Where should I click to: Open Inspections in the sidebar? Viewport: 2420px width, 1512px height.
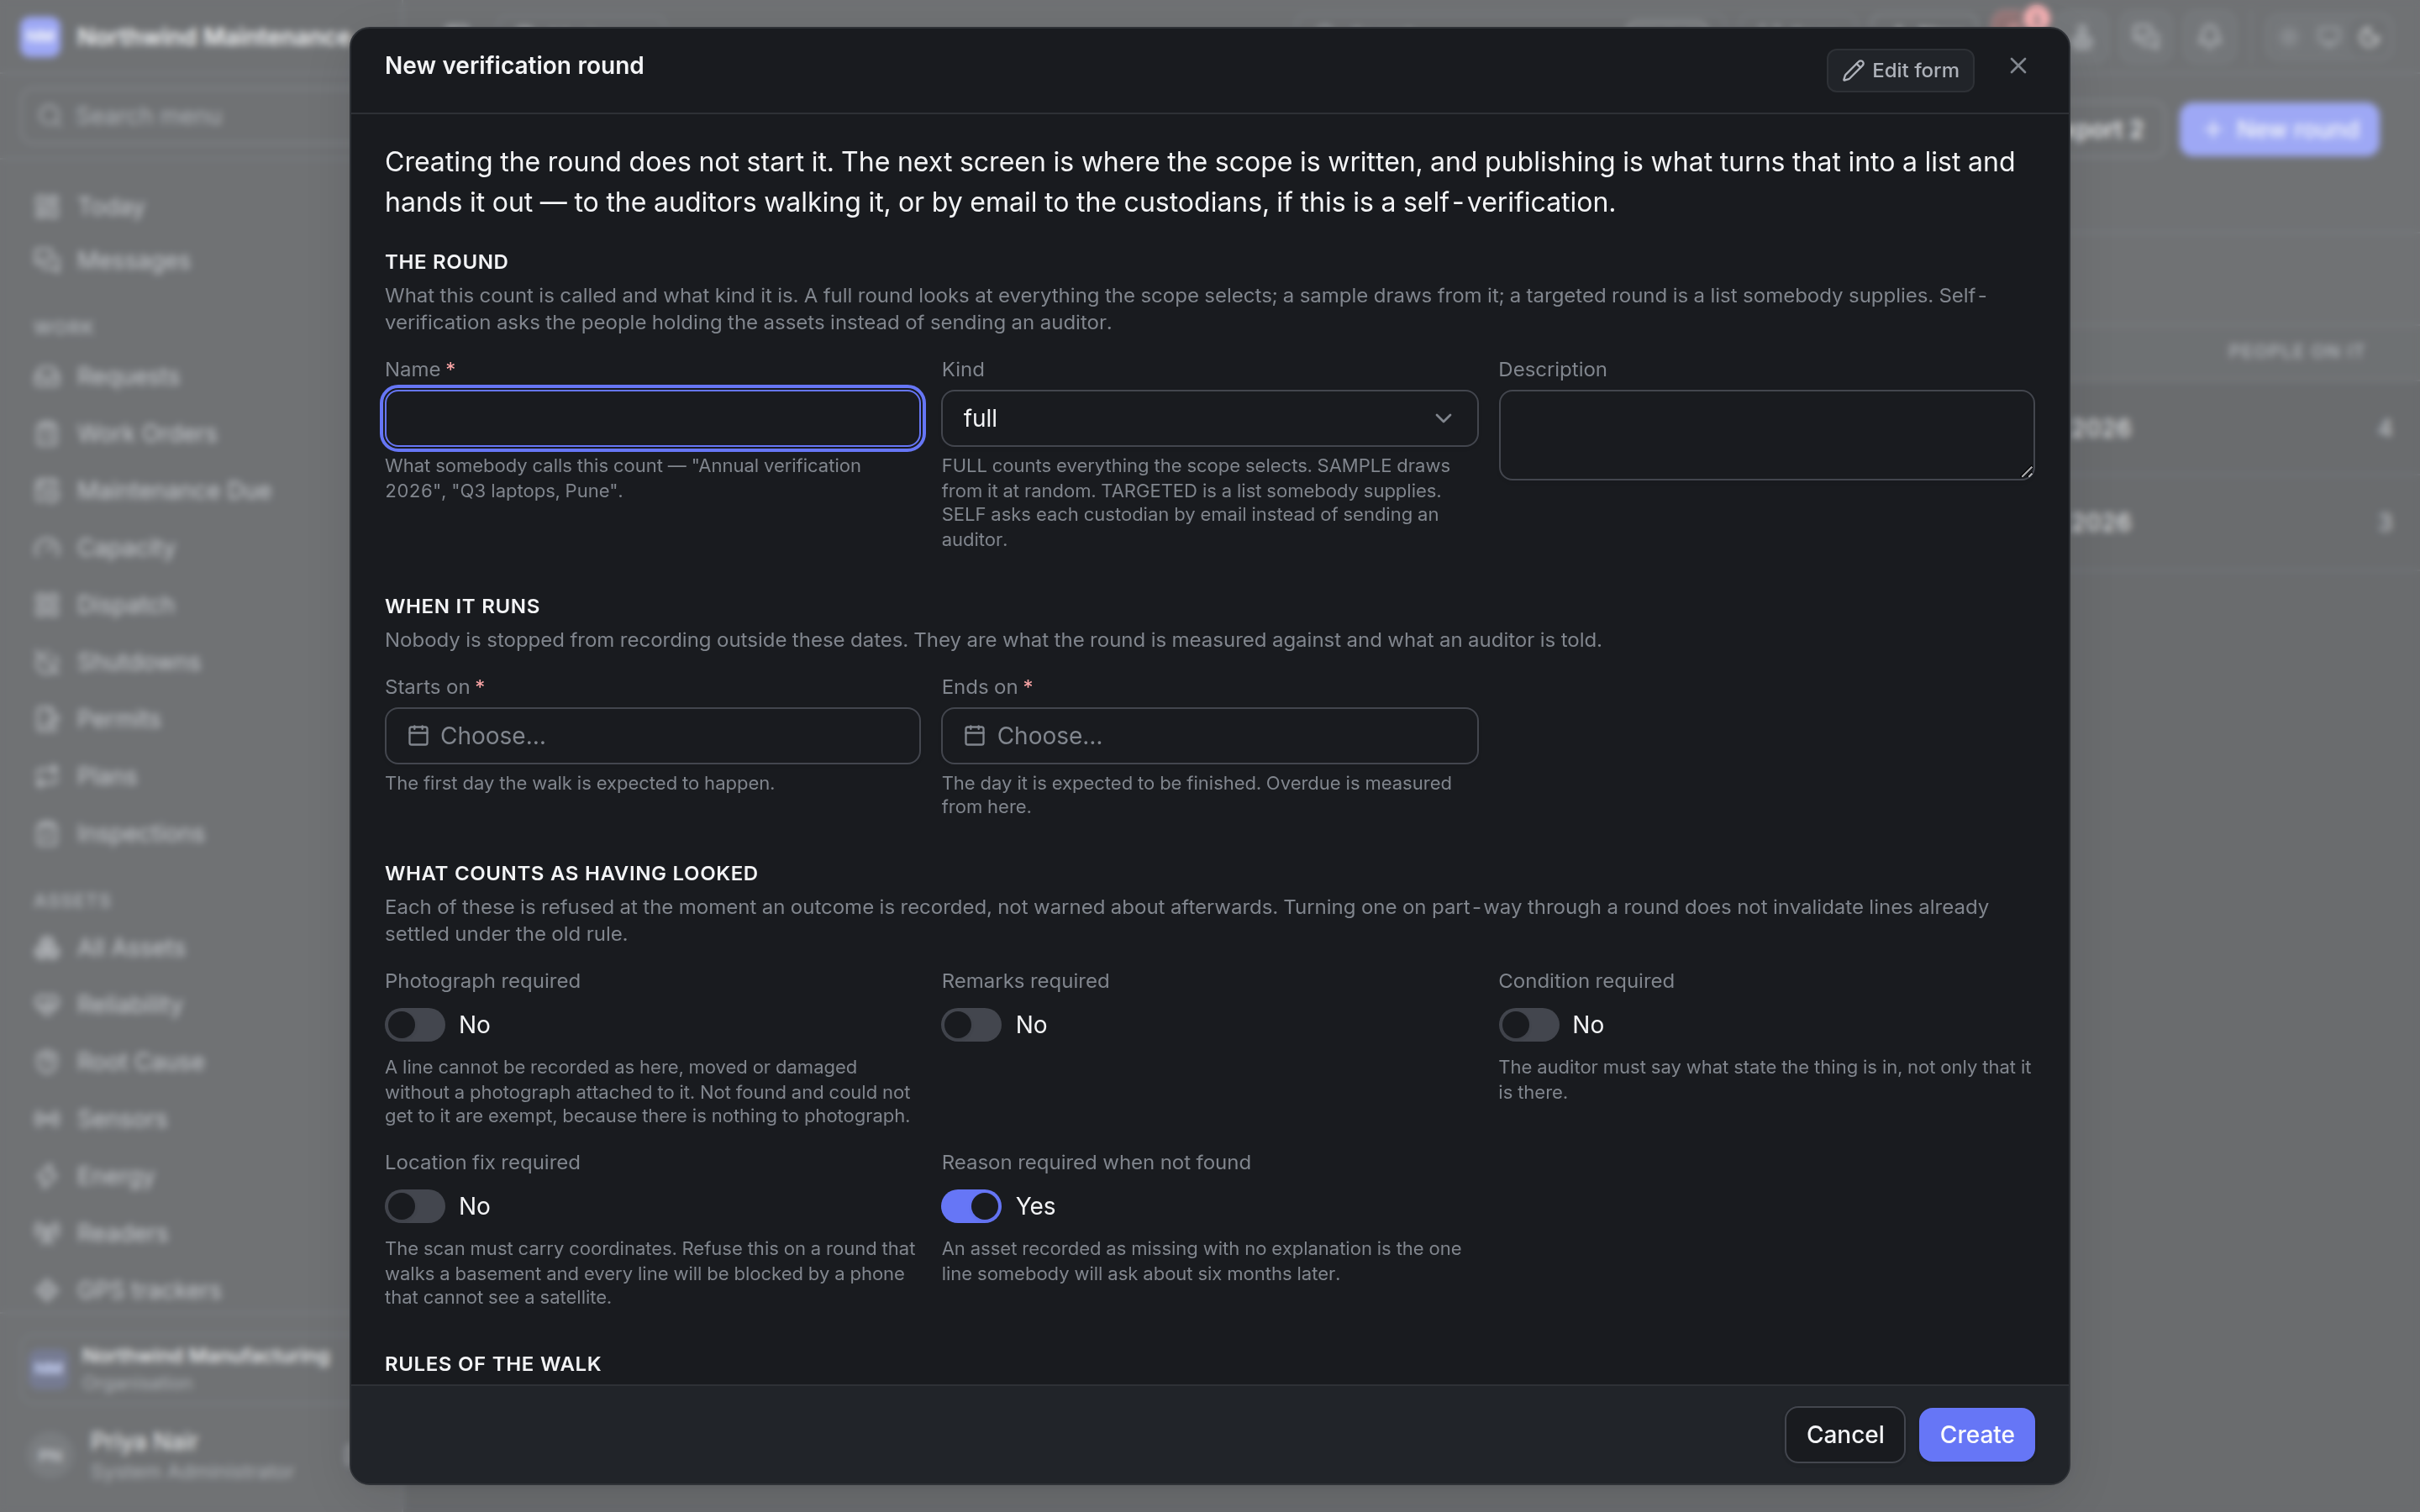click(140, 834)
